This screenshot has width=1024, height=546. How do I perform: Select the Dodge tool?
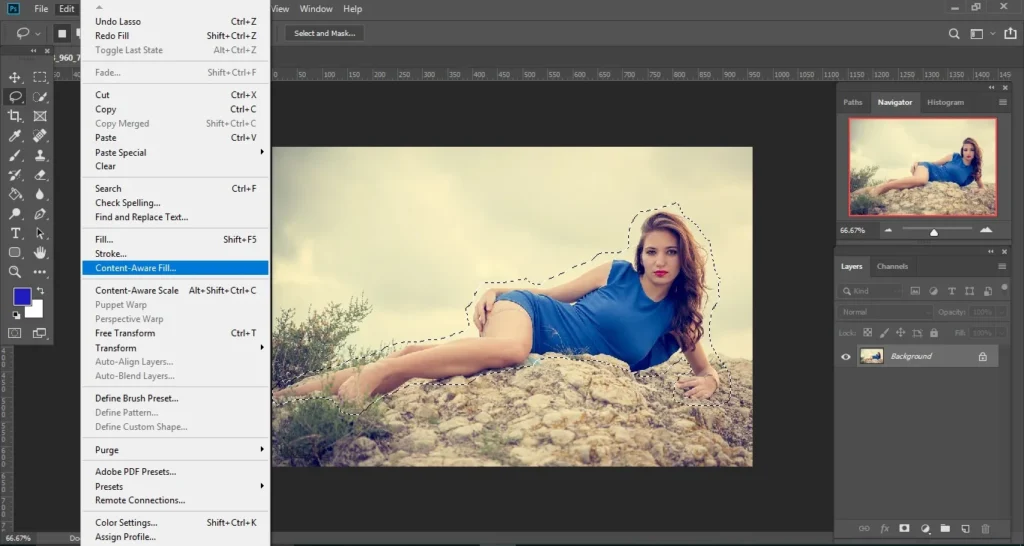pyautogui.click(x=14, y=214)
